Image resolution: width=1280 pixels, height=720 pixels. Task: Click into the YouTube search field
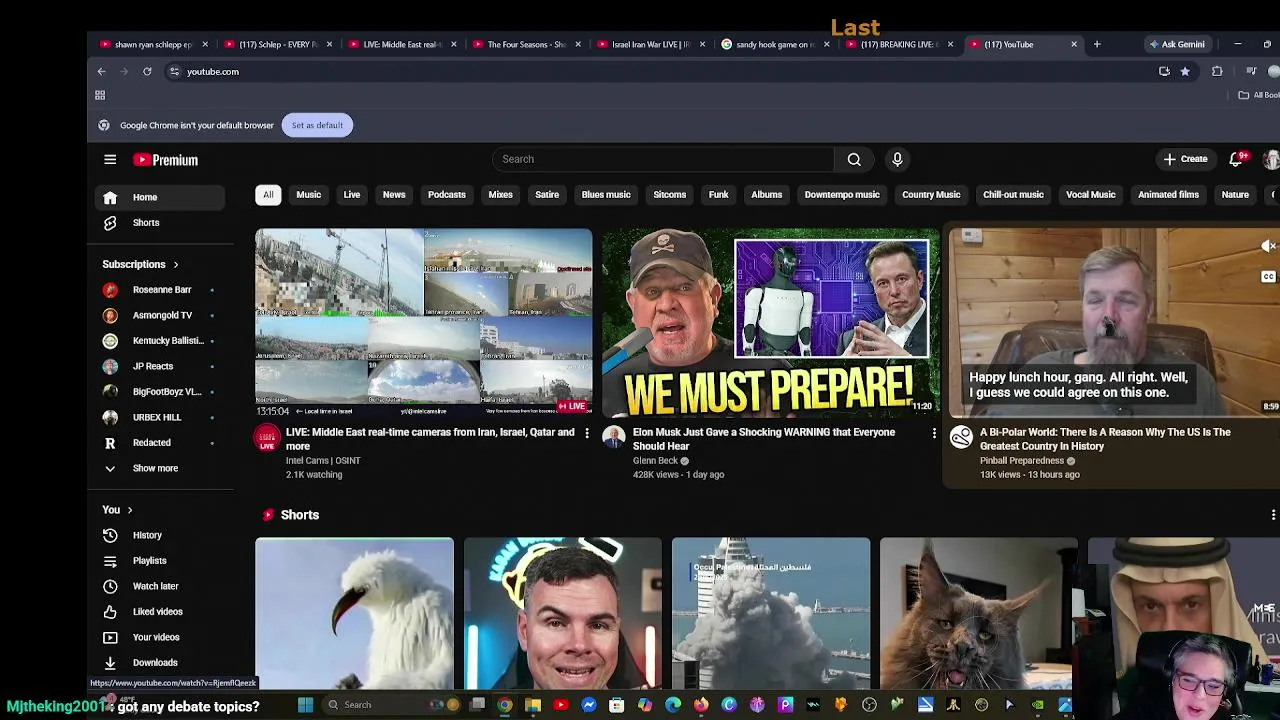[662, 159]
